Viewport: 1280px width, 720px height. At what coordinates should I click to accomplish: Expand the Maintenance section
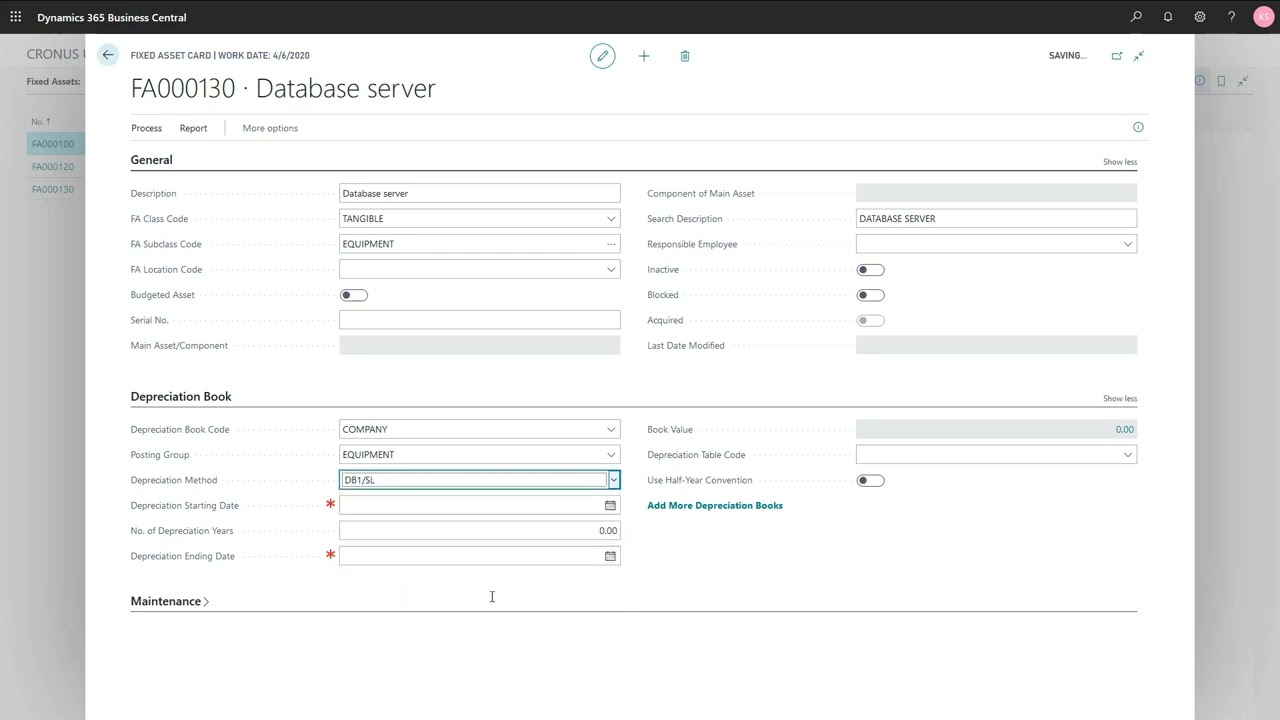[x=169, y=601]
